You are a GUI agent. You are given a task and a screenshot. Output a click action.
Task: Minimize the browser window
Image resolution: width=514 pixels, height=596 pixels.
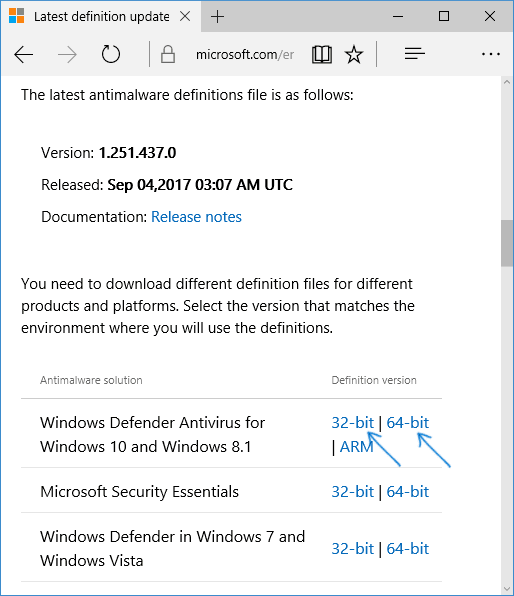coord(398,16)
